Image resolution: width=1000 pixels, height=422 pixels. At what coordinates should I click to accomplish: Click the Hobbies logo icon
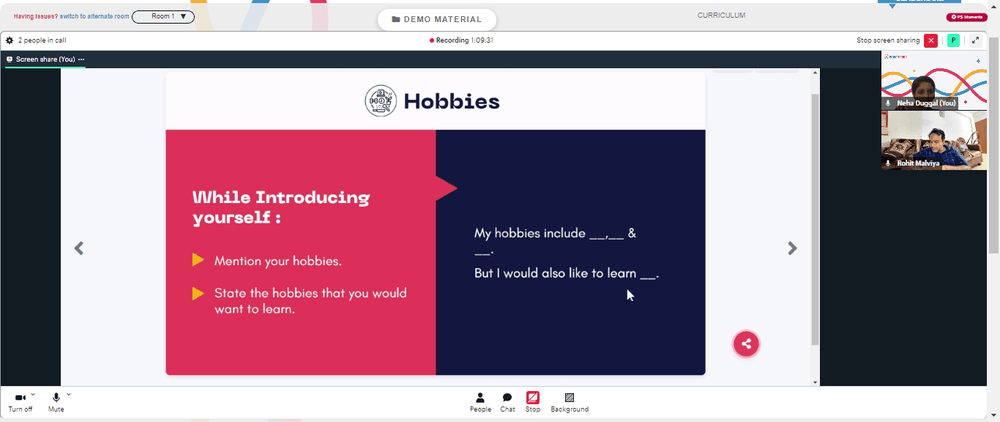[x=381, y=101]
